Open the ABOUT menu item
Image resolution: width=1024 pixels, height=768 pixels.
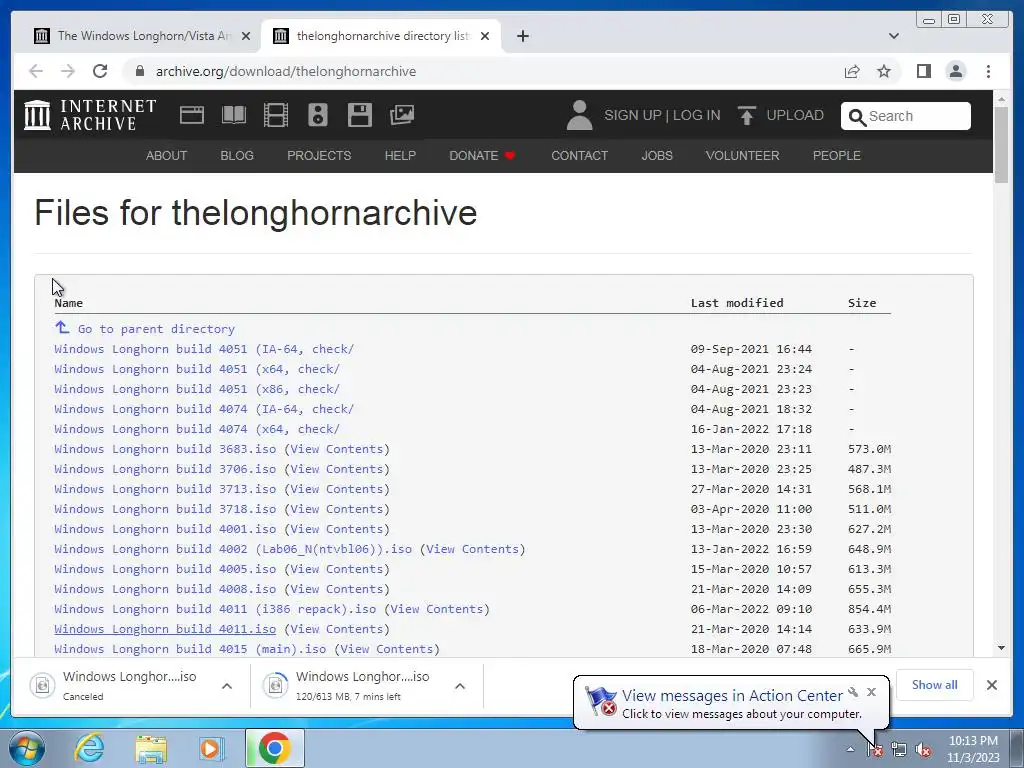click(x=167, y=155)
